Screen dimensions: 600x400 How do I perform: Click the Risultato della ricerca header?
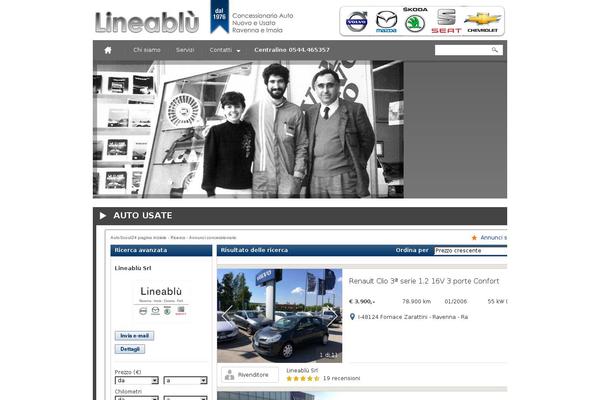254,250
